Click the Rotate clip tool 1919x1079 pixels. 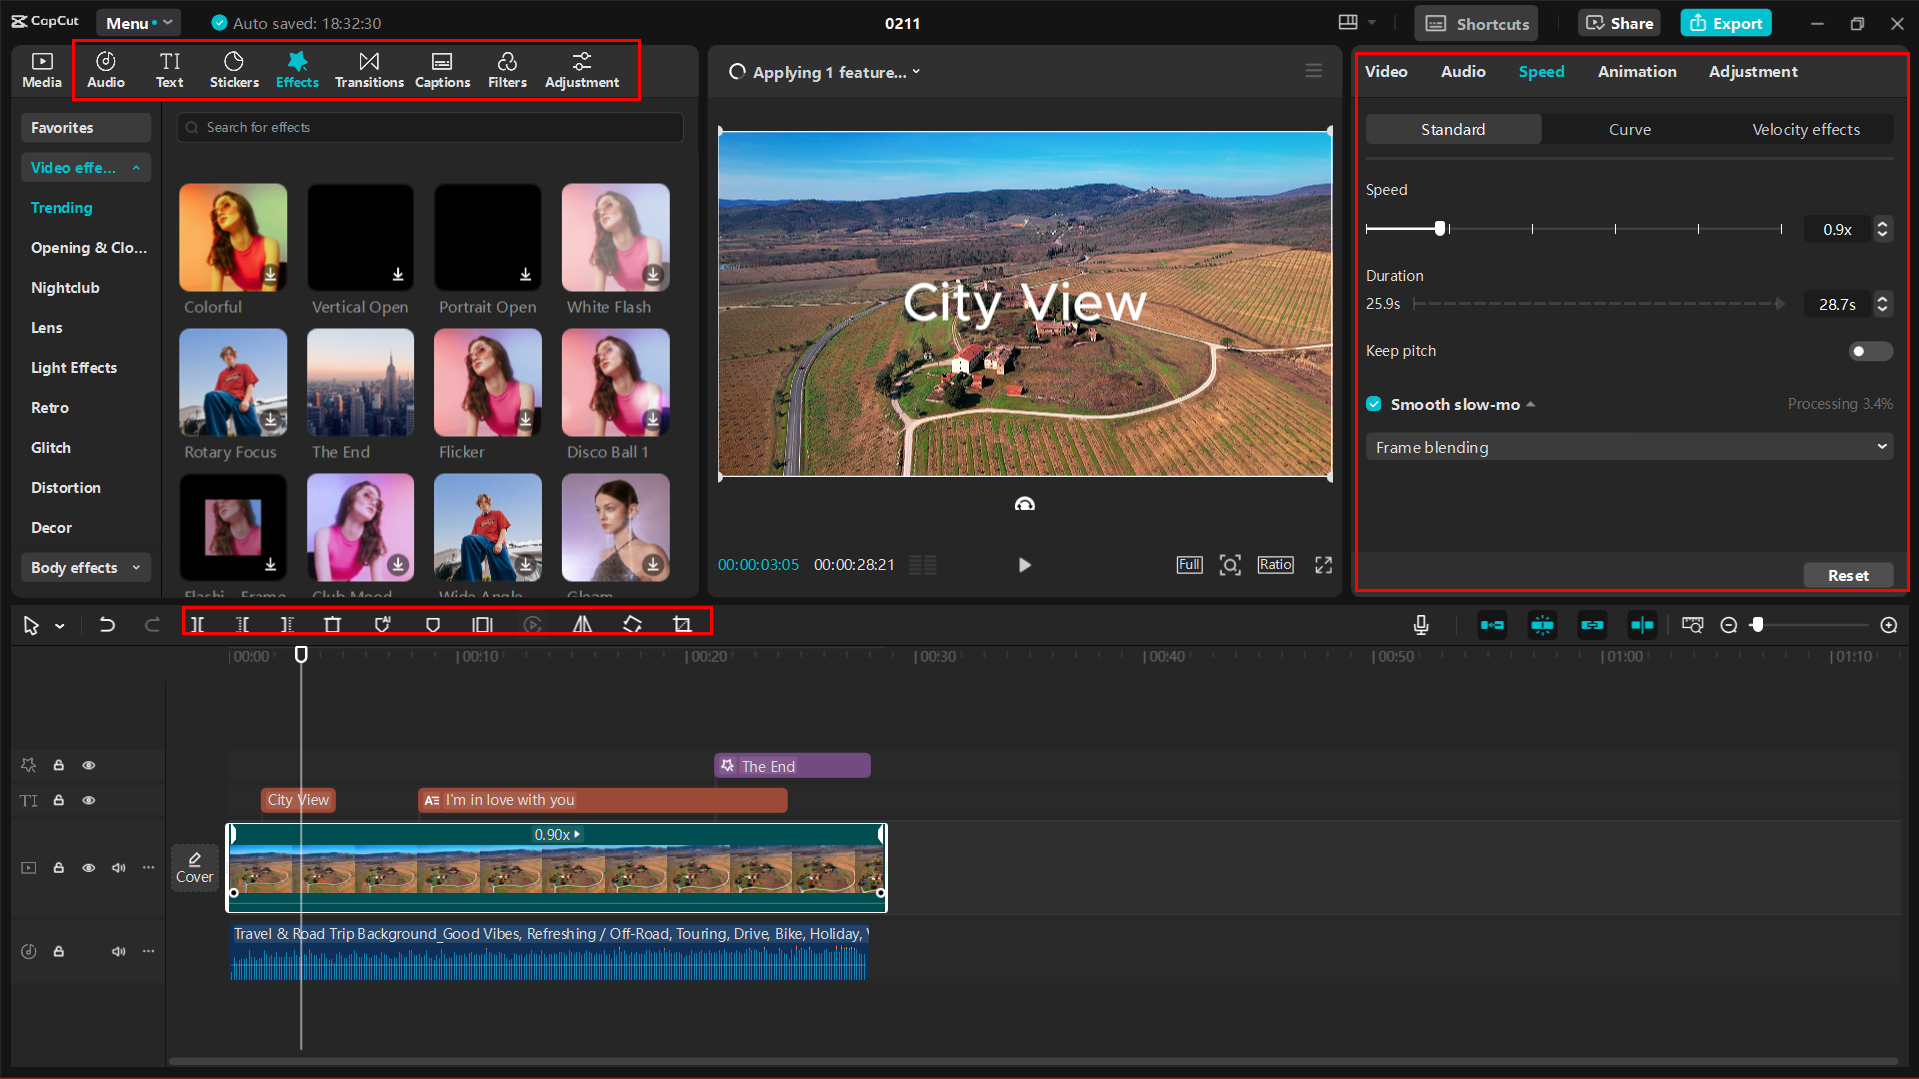(x=632, y=624)
